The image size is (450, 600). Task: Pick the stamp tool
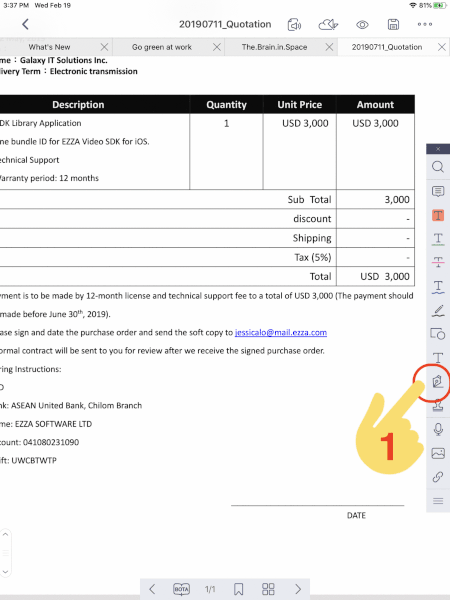[x=438, y=406]
